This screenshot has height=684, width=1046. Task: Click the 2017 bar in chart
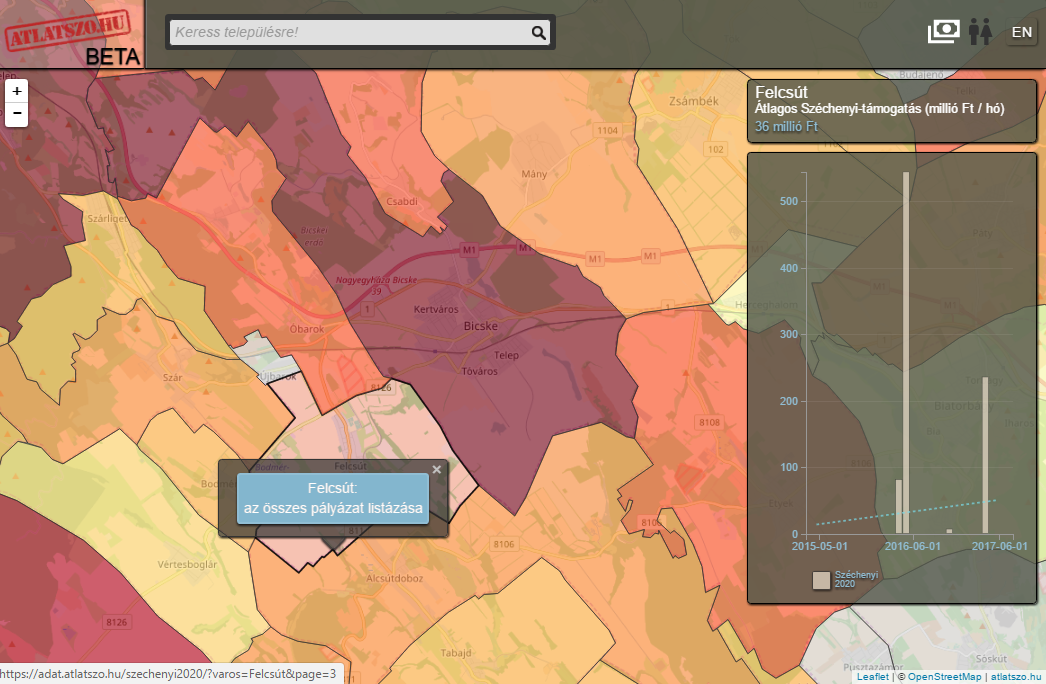point(985,455)
